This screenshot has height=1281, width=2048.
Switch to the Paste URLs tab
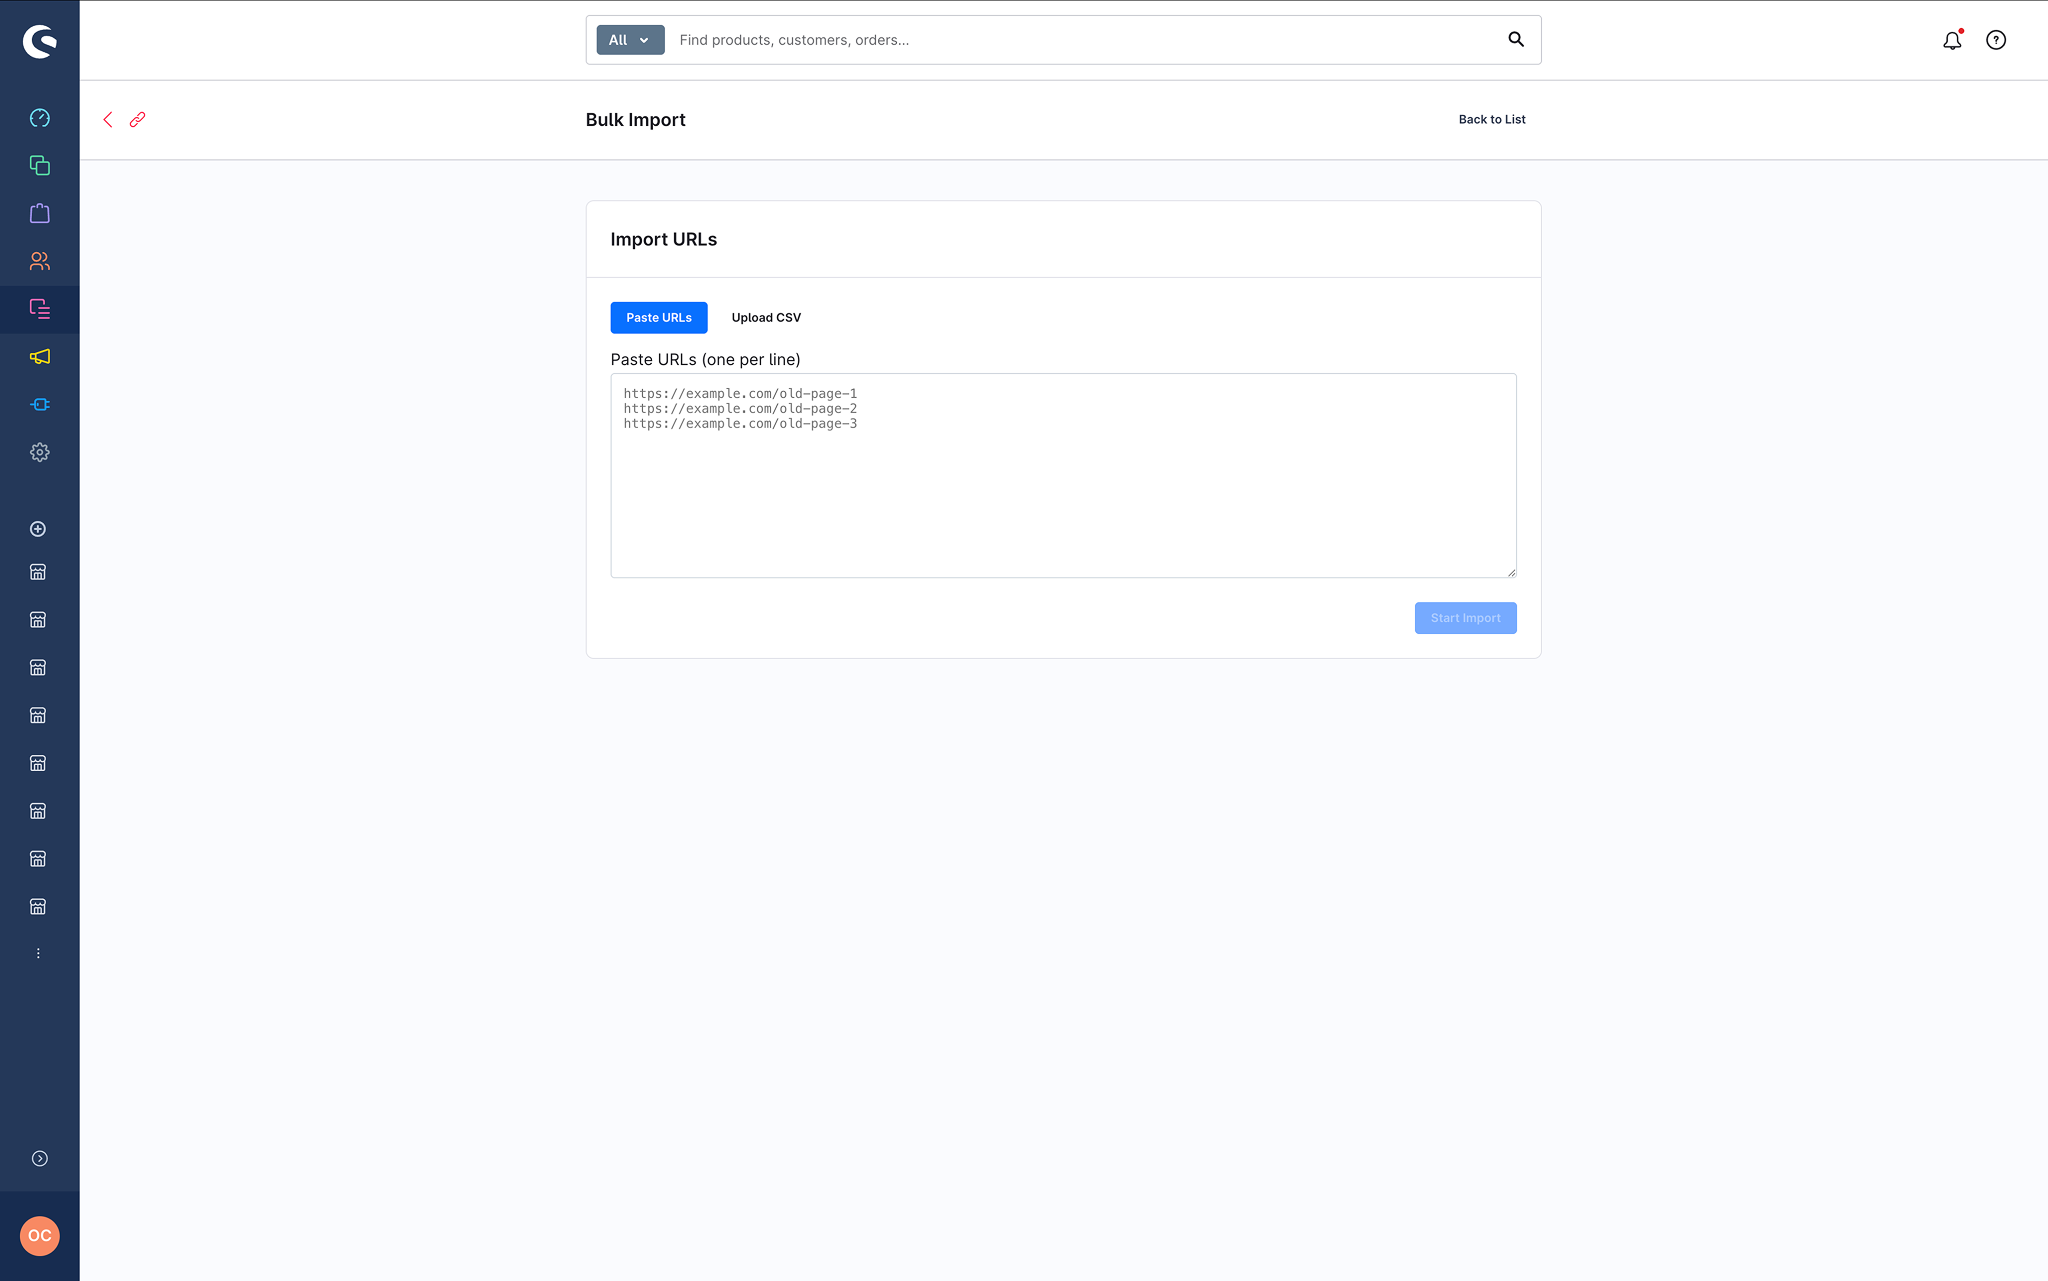(659, 318)
